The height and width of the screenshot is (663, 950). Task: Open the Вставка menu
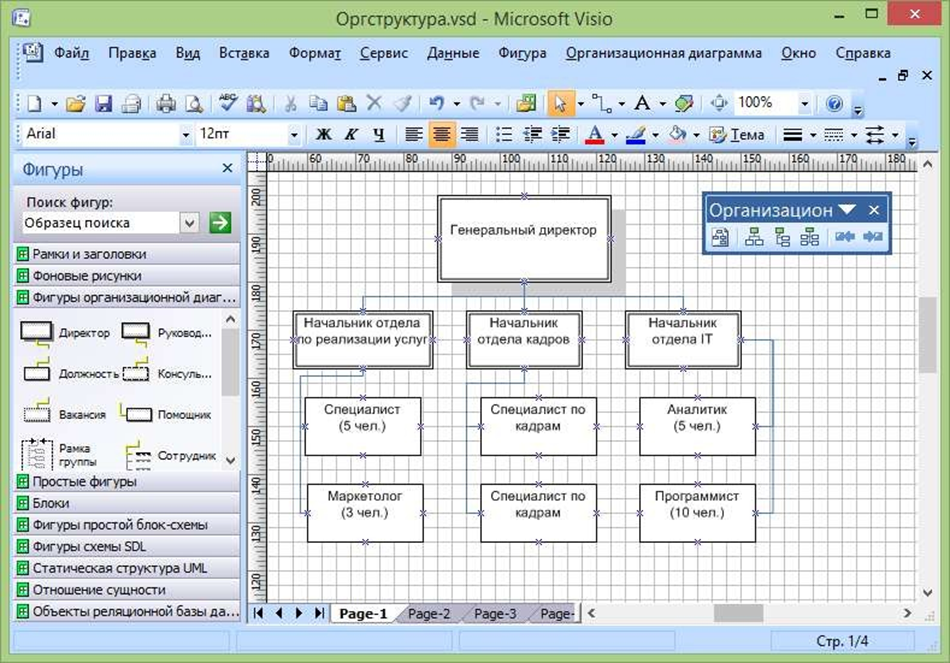(x=244, y=53)
